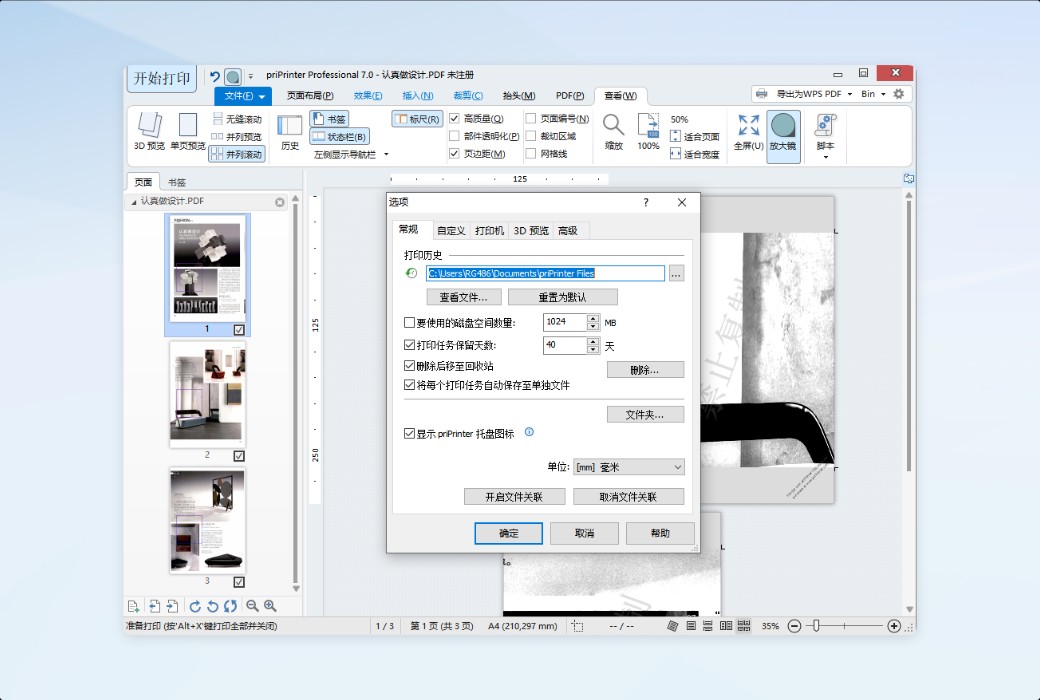Image resolution: width=1040 pixels, height=700 pixels.
Task: Collapse the 认真做设计.PDF tree node
Action: 133,202
